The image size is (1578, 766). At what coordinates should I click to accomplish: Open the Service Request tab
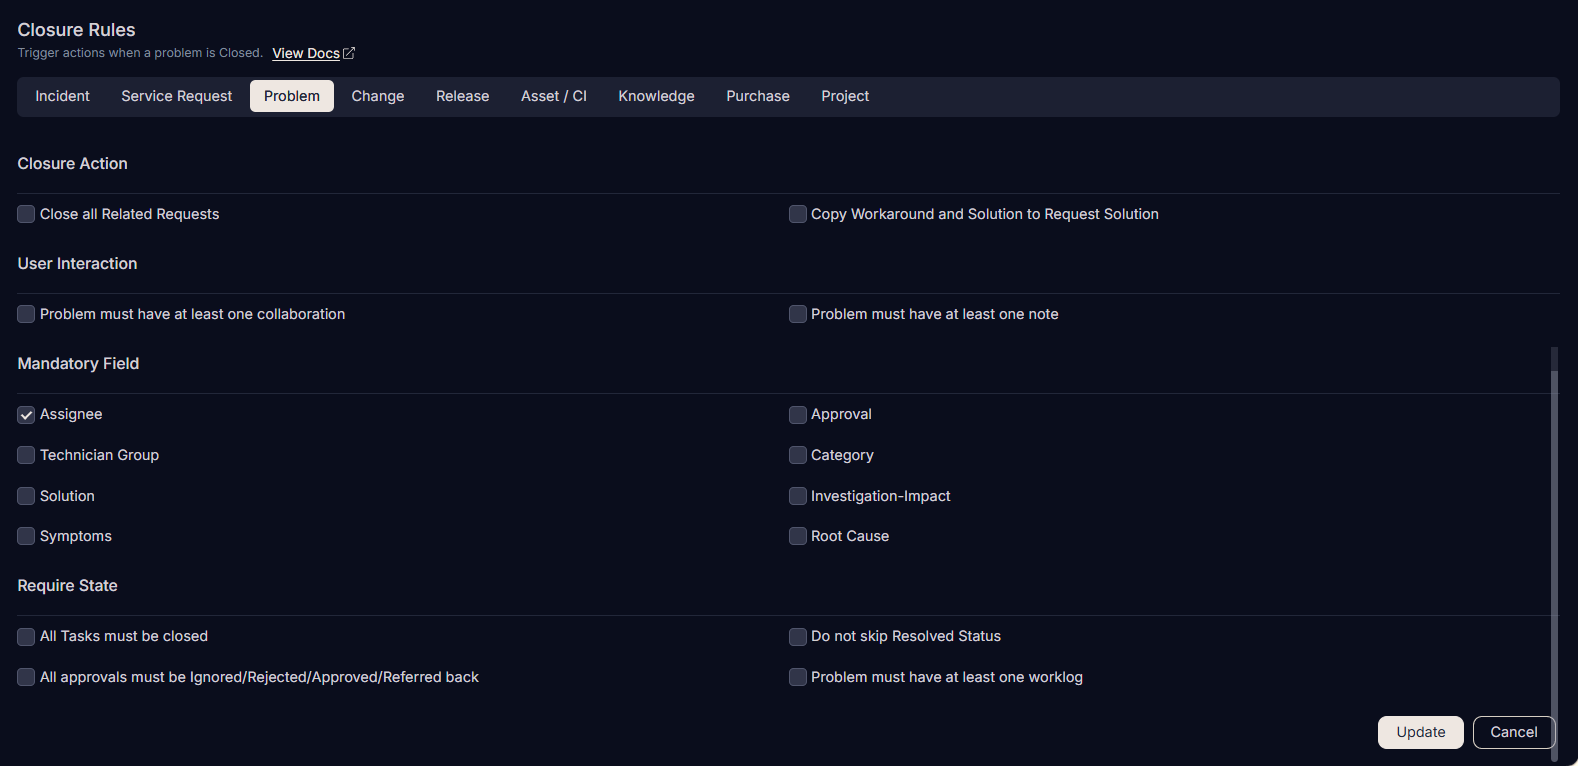(x=176, y=96)
